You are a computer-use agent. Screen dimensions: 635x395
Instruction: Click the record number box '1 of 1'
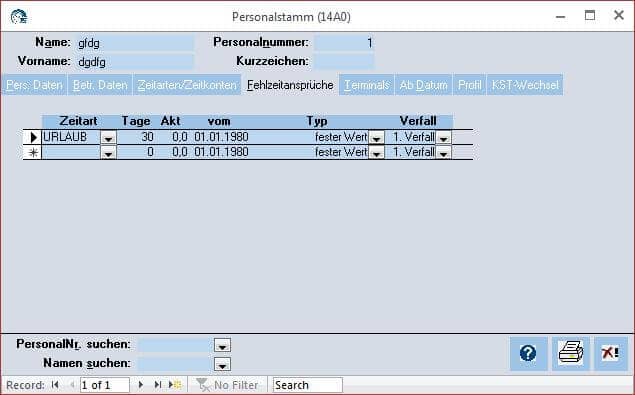tap(104, 385)
